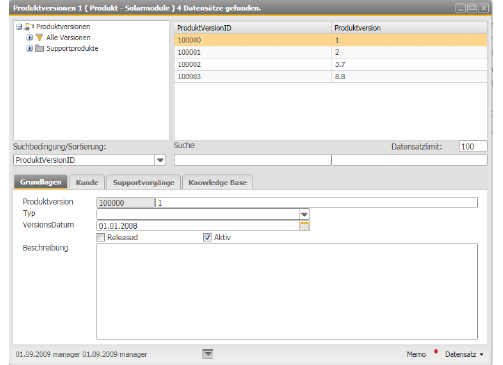Open the VersionsDatum calendar picker icon
The image size is (503, 365).
point(304,226)
